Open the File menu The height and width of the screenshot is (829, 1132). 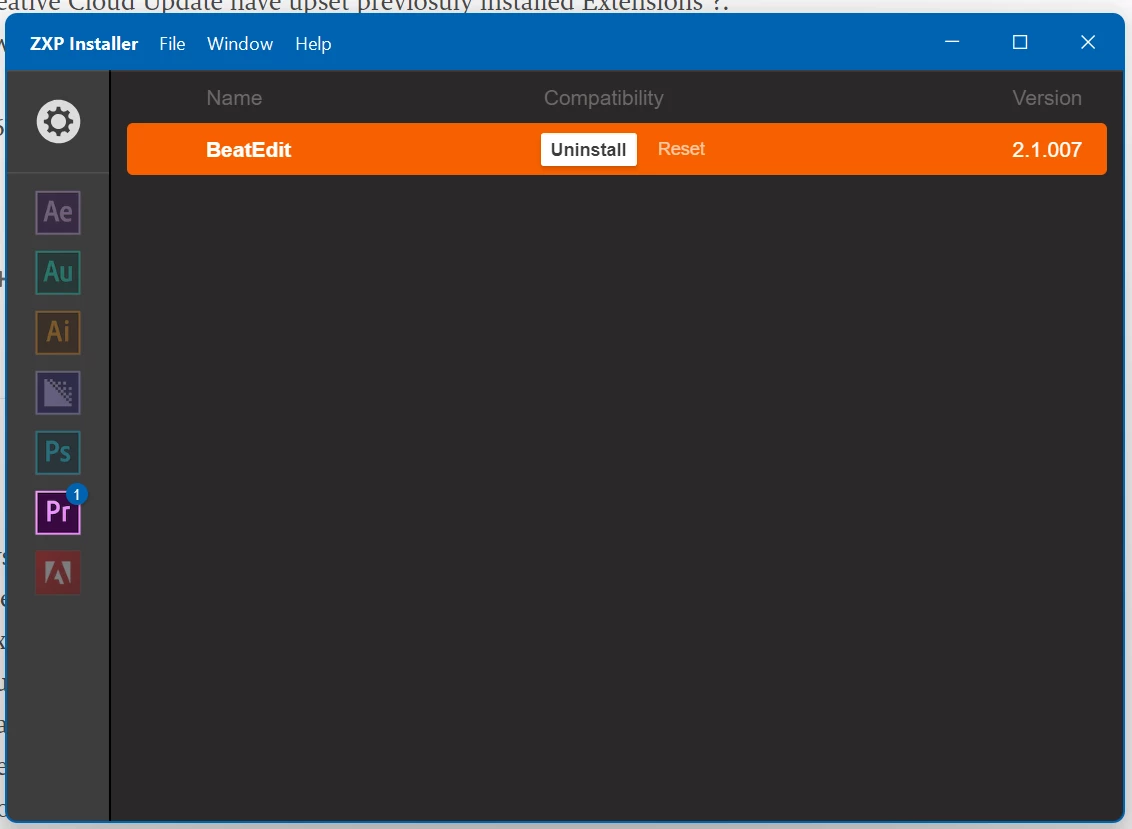tap(172, 44)
